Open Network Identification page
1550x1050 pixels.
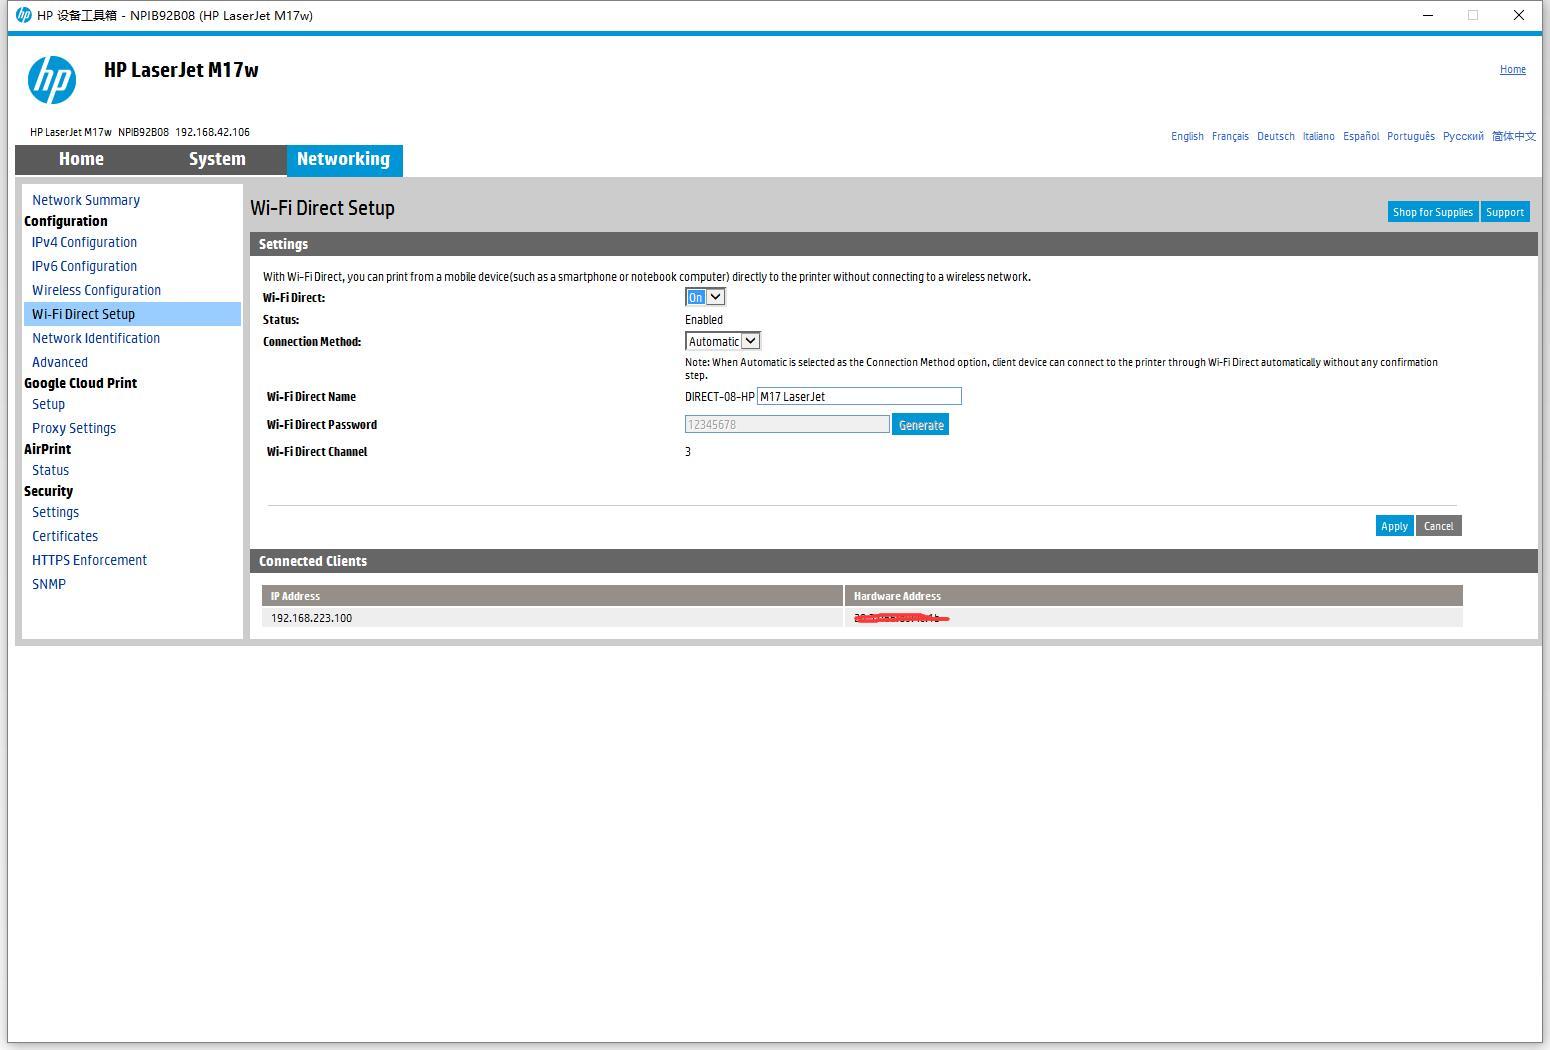pyautogui.click(x=96, y=338)
